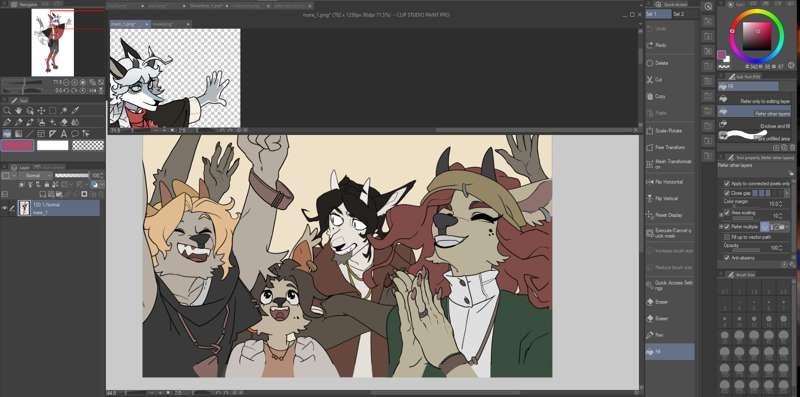Click Redo in Quick Access
800x397 pixels.
(670, 45)
